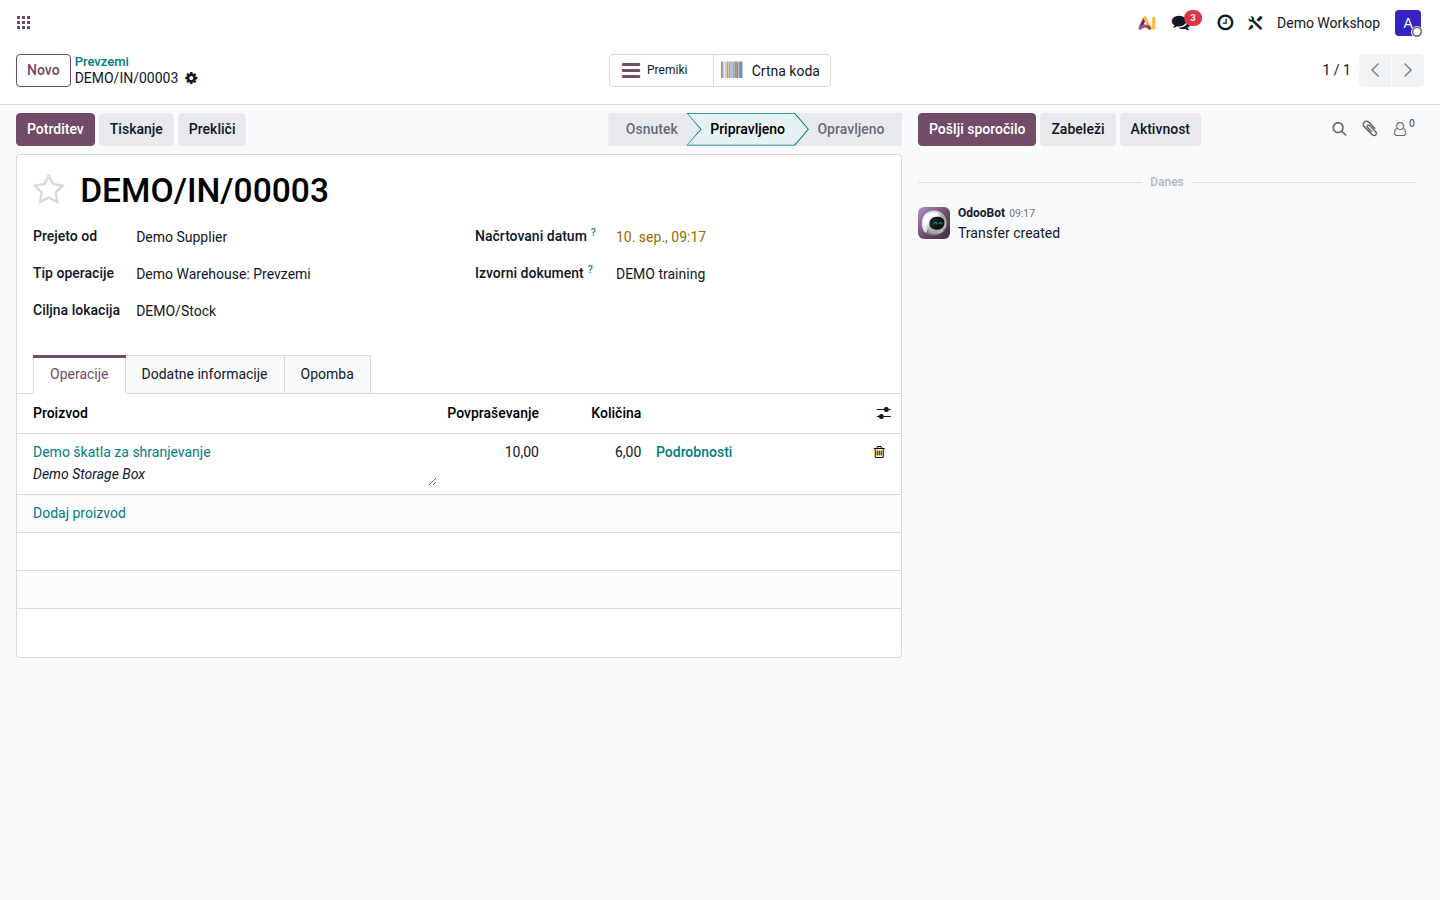
Task: Switch to the Operacije tab
Action: point(79,374)
